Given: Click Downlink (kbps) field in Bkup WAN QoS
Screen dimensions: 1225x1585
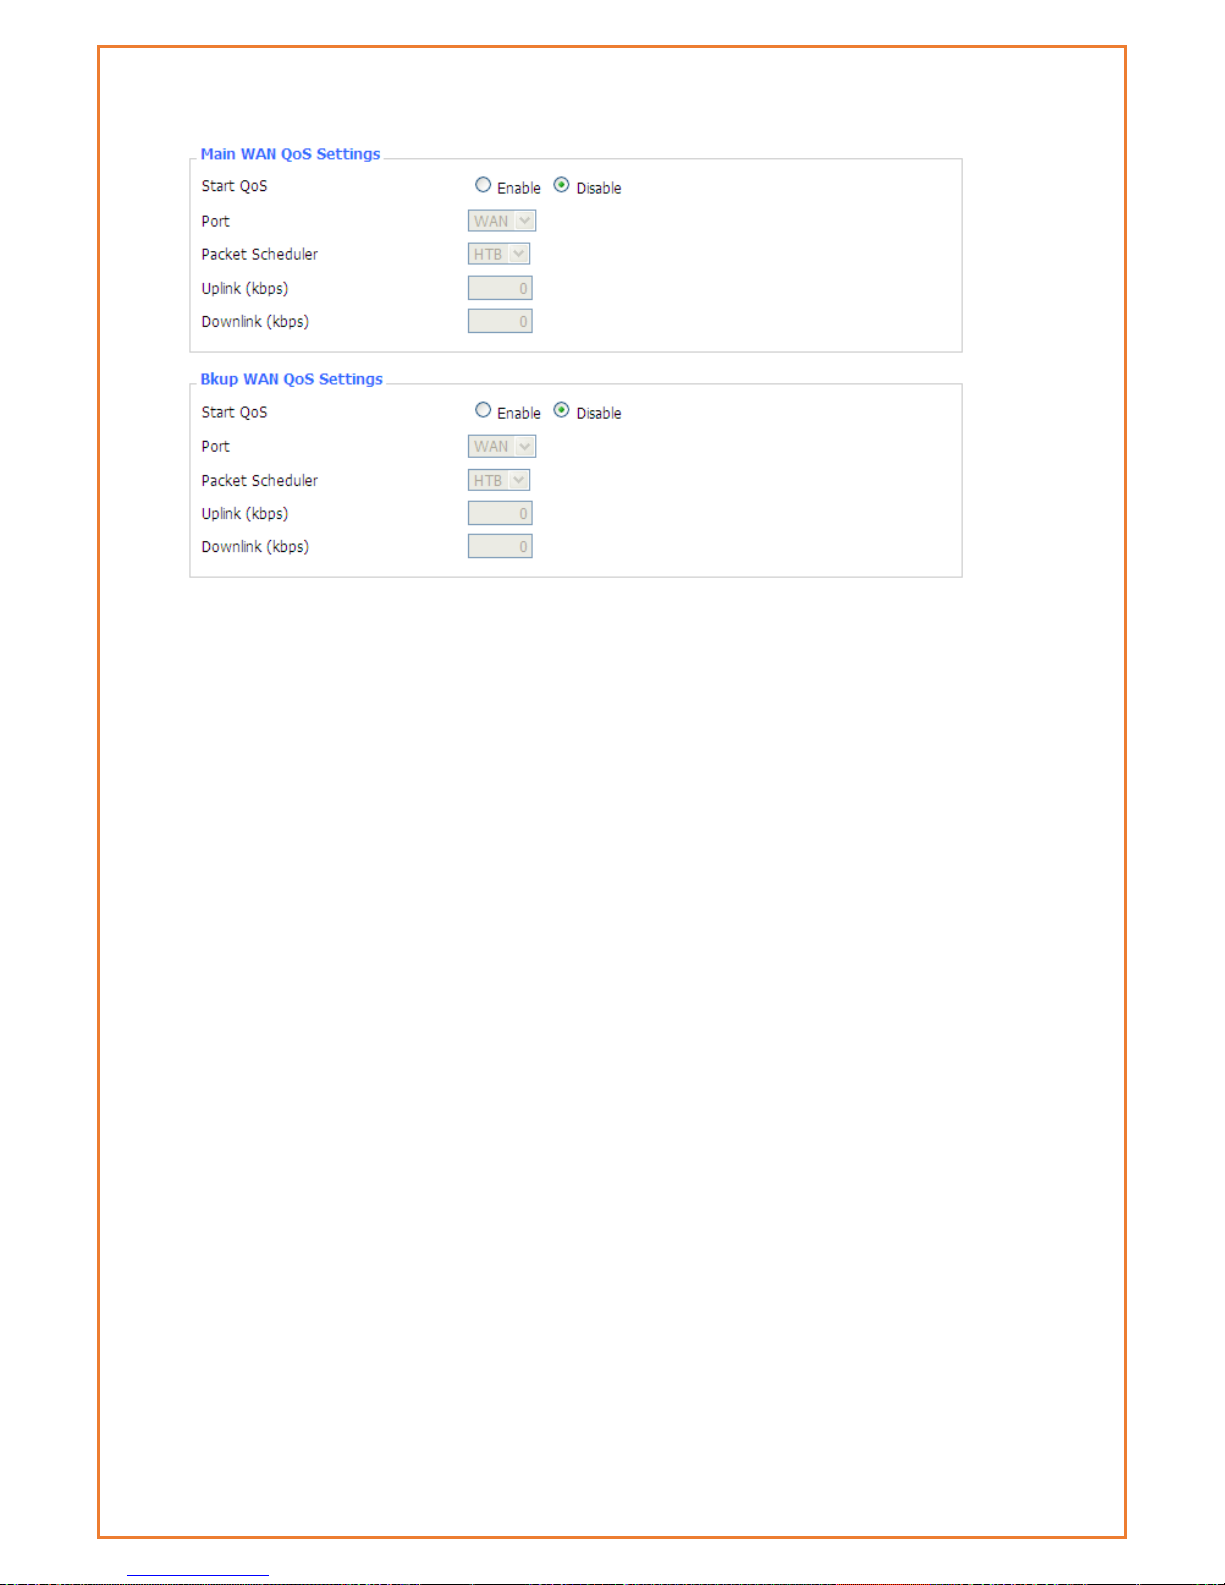Looking at the screenshot, I should click(x=500, y=546).
